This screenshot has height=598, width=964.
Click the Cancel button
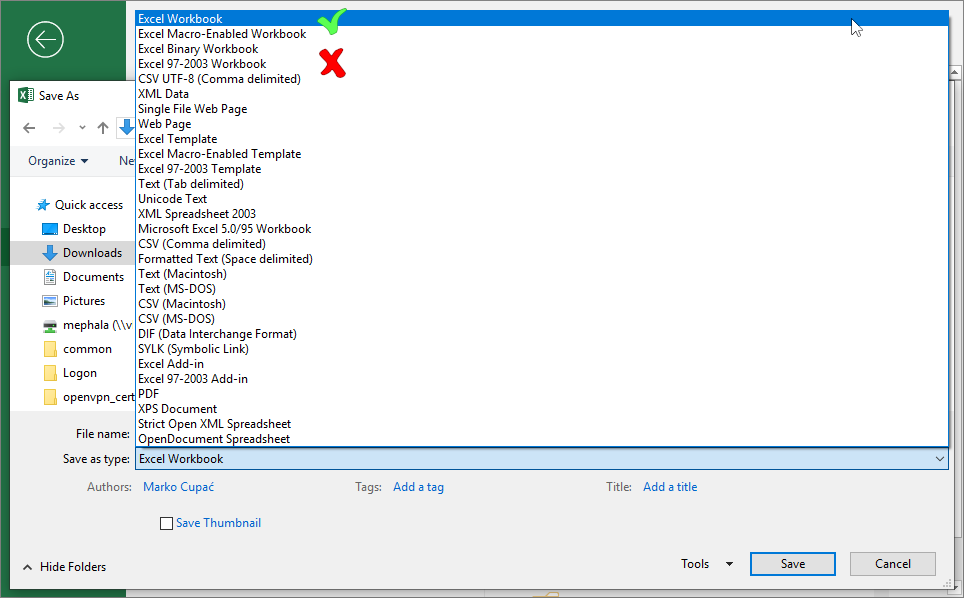(x=893, y=564)
